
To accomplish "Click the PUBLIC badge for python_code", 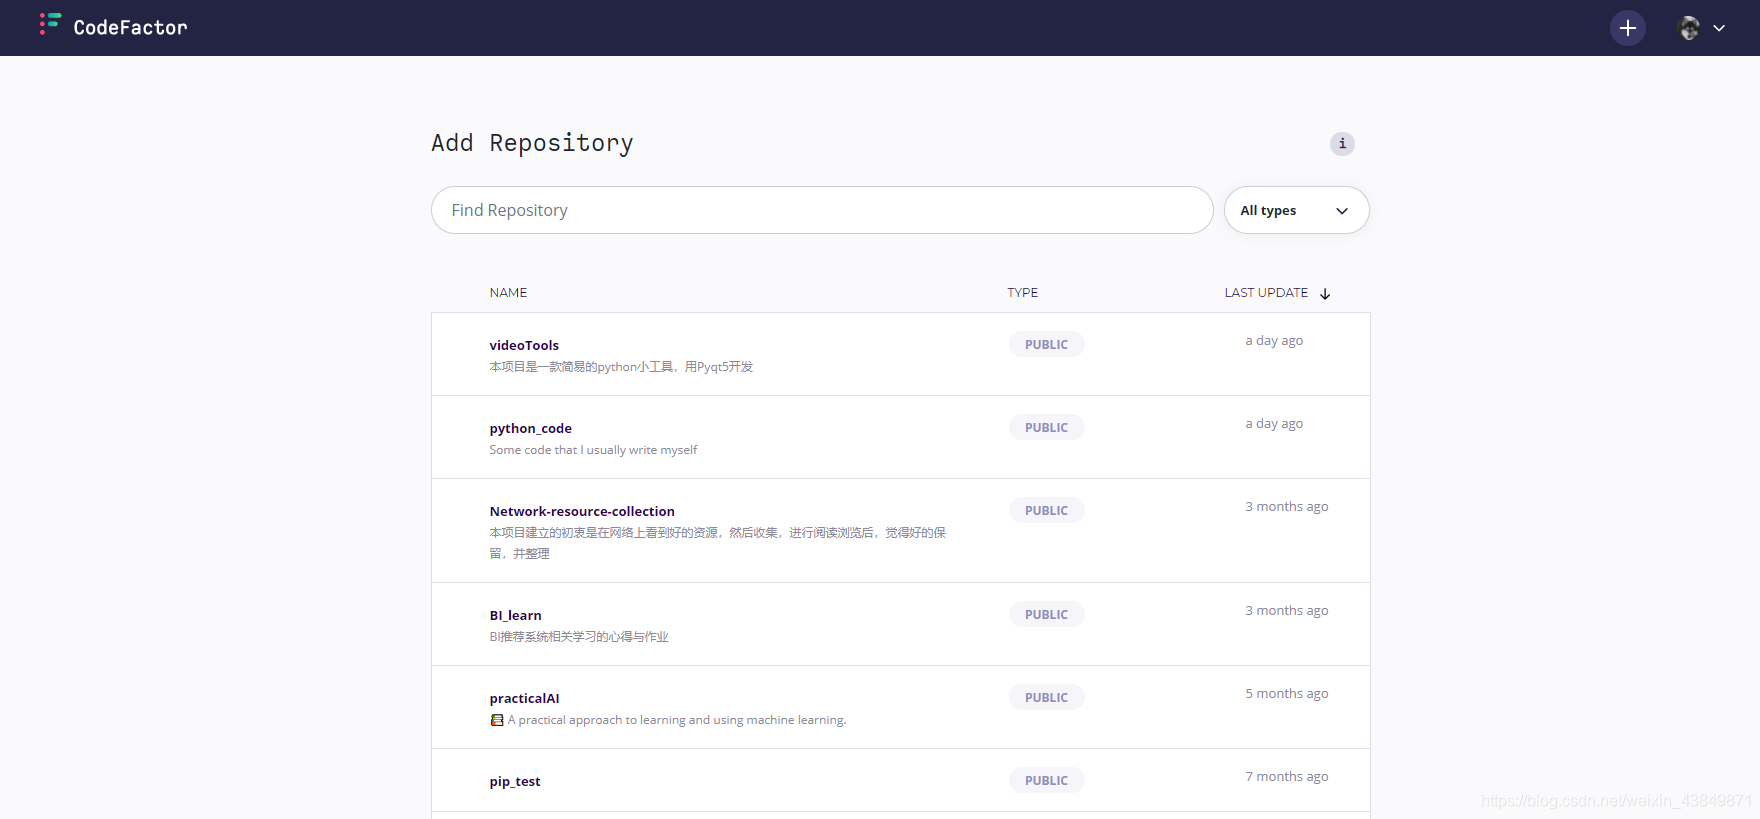I will pyautogui.click(x=1046, y=427).
